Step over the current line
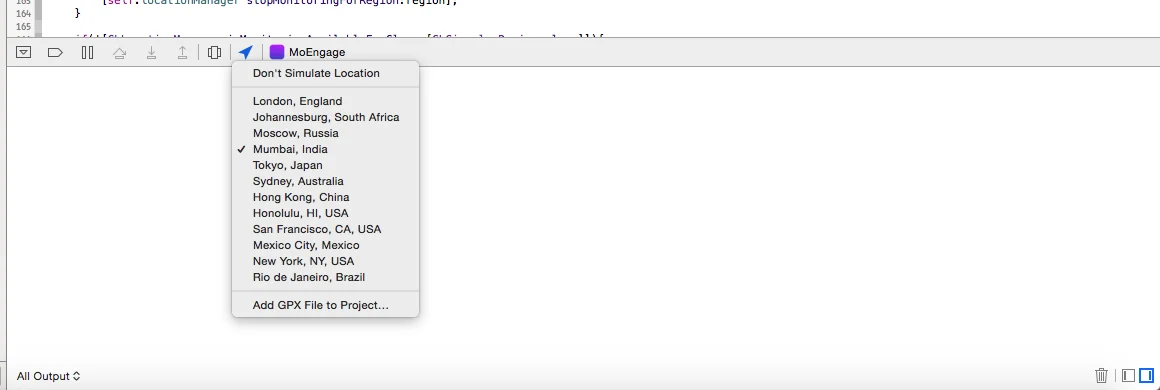Image resolution: width=1160 pixels, height=390 pixels. (x=119, y=53)
